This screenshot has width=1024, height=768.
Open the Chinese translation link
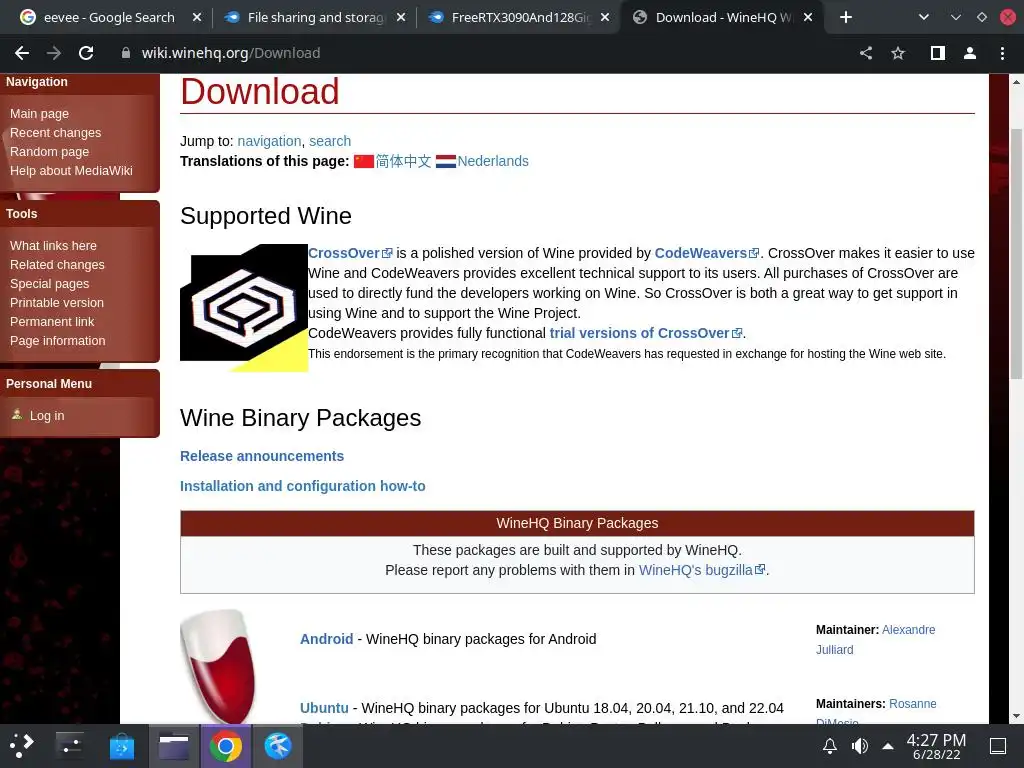click(x=403, y=161)
